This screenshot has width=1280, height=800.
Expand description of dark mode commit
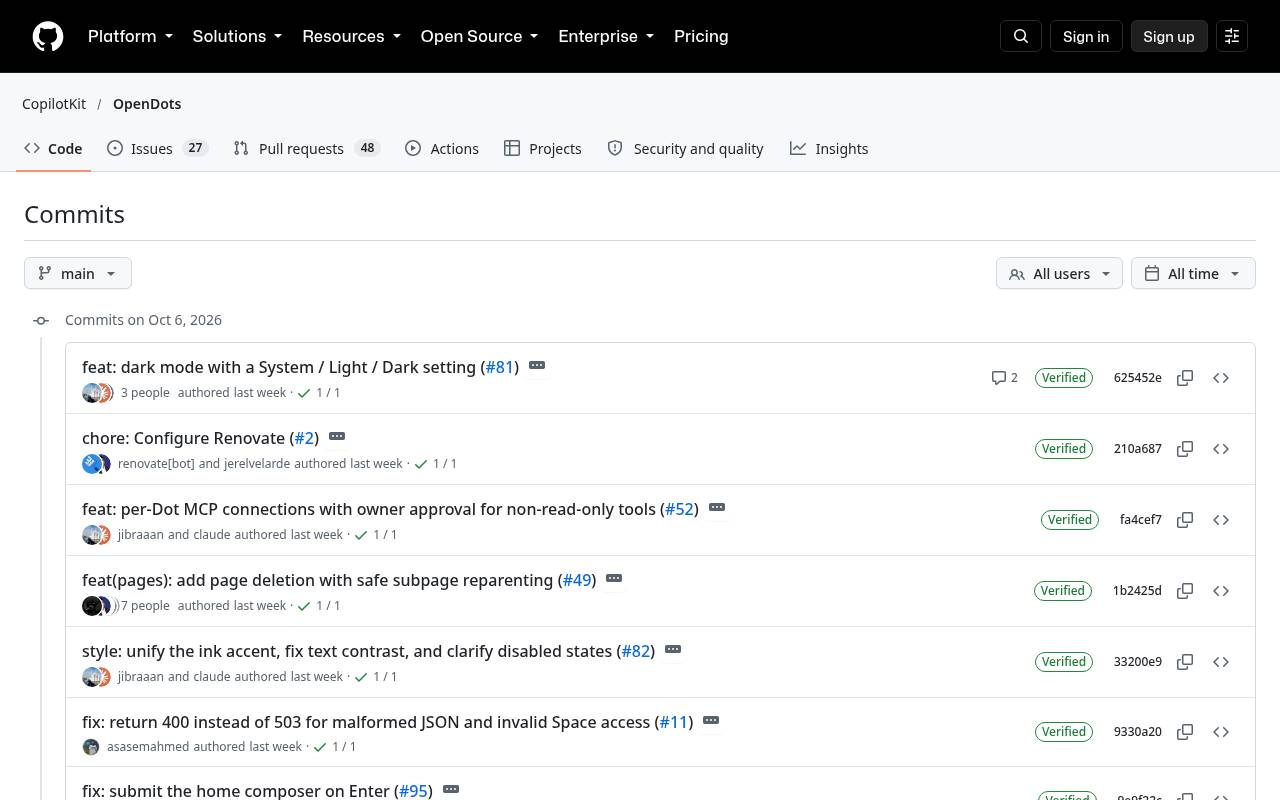pyautogui.click(x=537, y=366)
